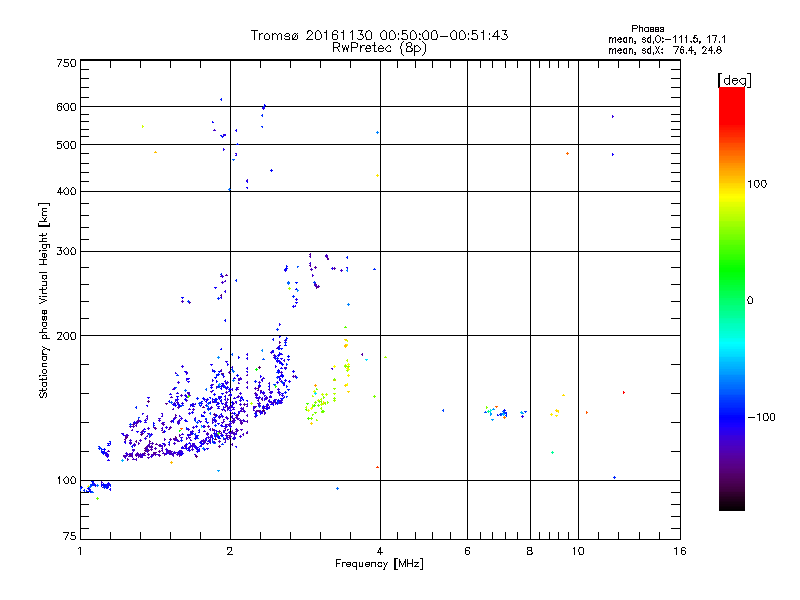Click the 'Phases' header label
800x600 pixels.
[x=647, y=29]
